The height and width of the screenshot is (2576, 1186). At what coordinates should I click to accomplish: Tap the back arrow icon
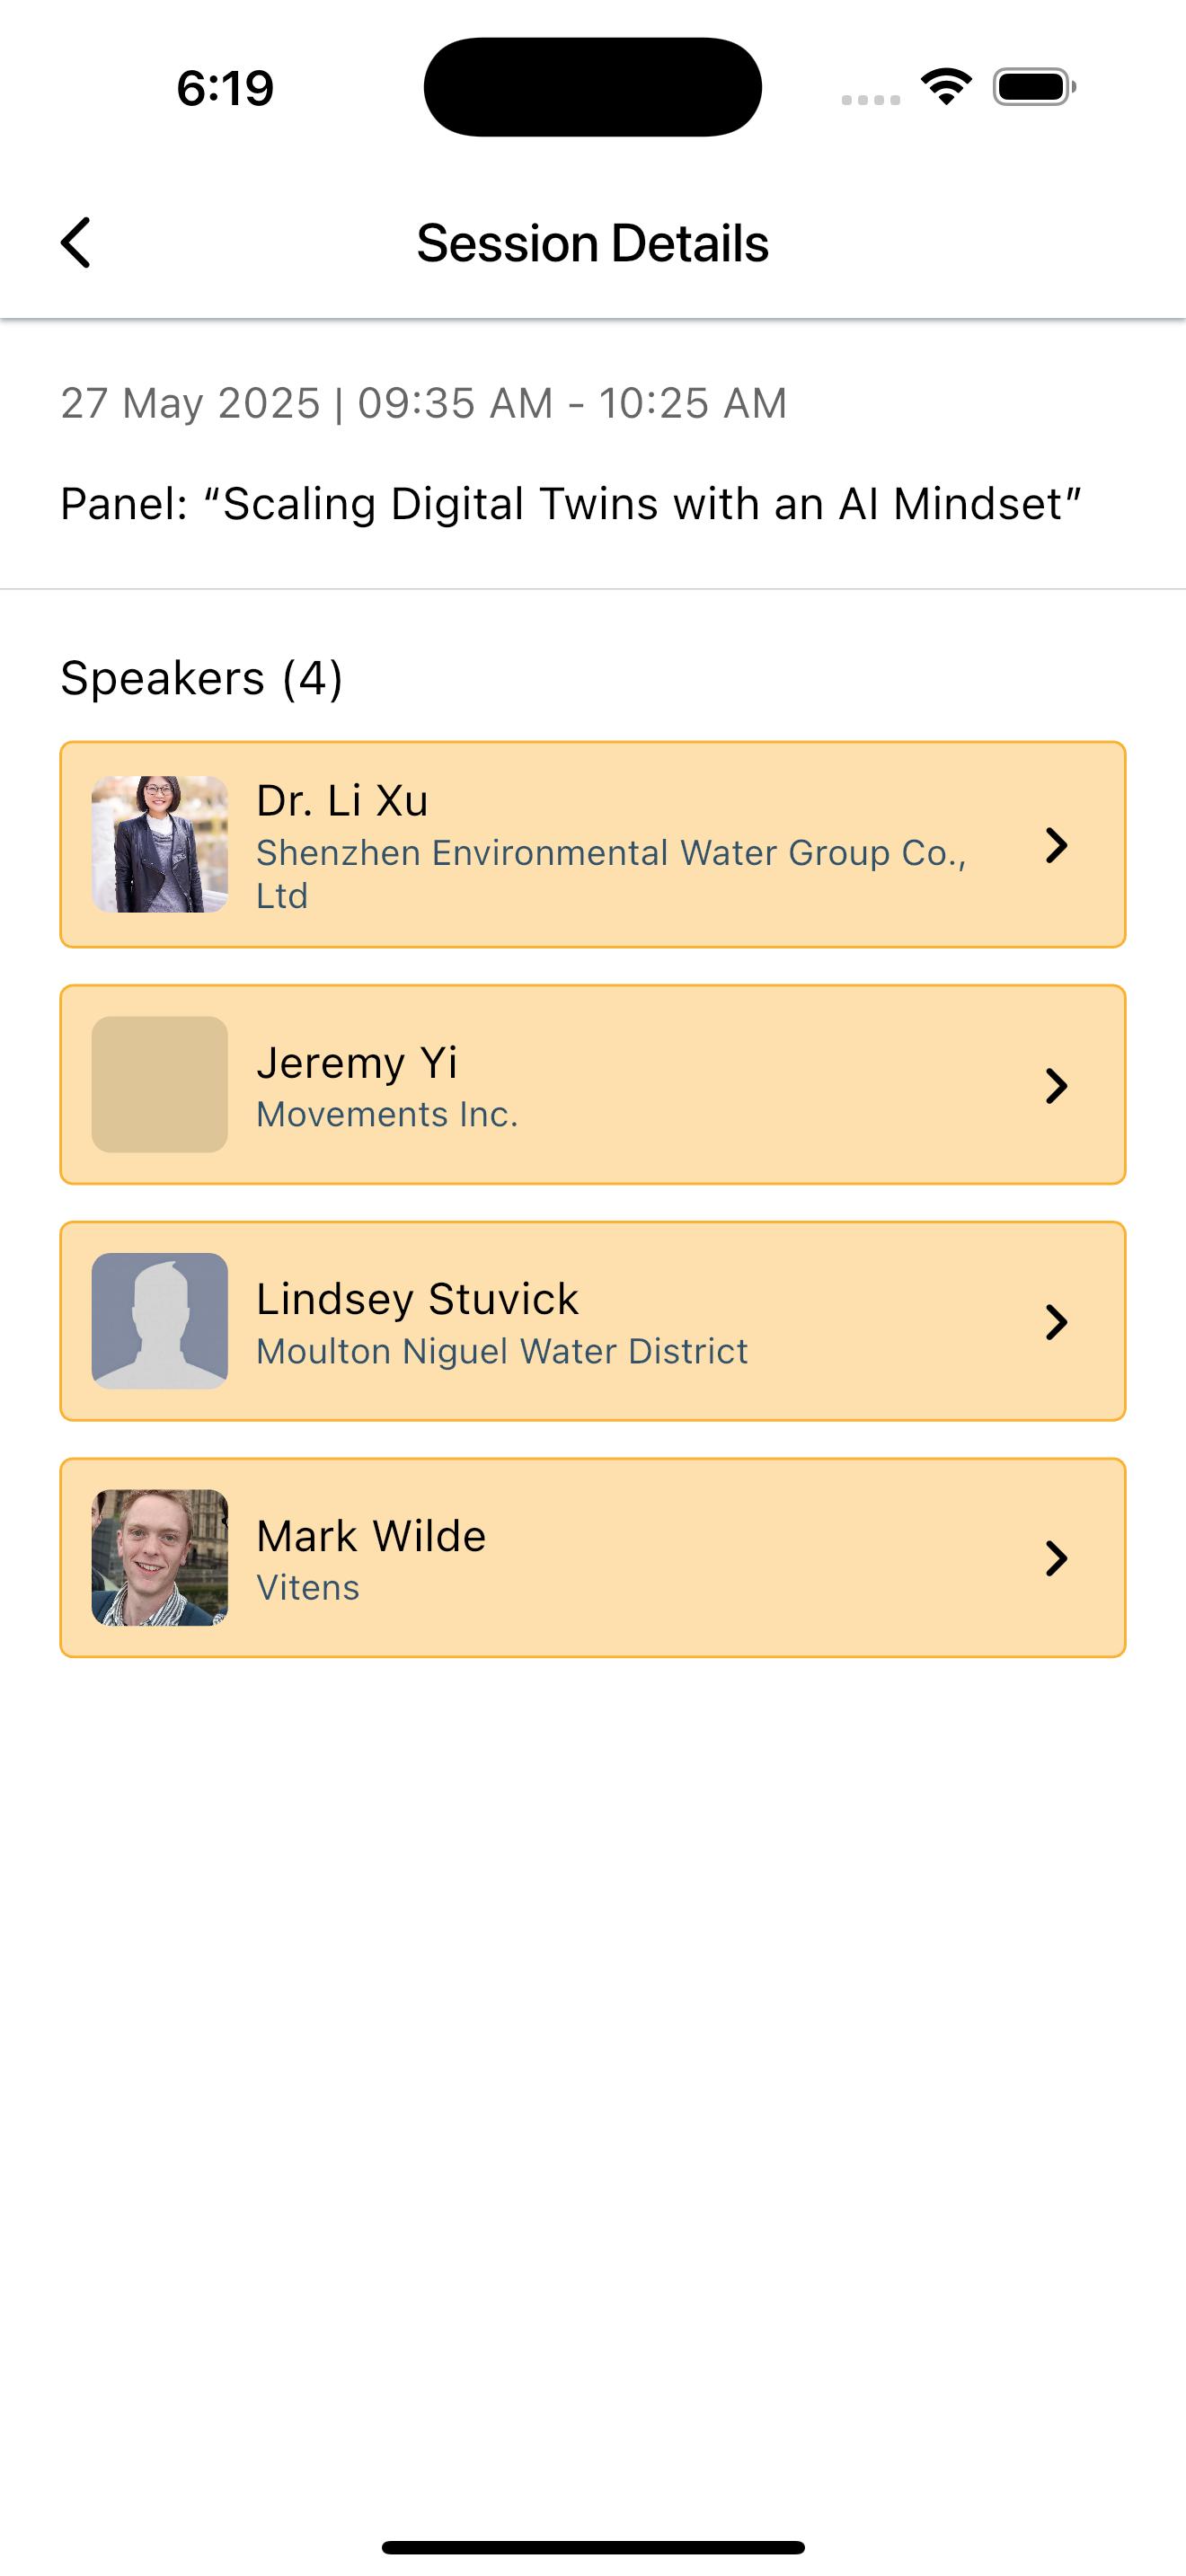(x=76, y=243)
